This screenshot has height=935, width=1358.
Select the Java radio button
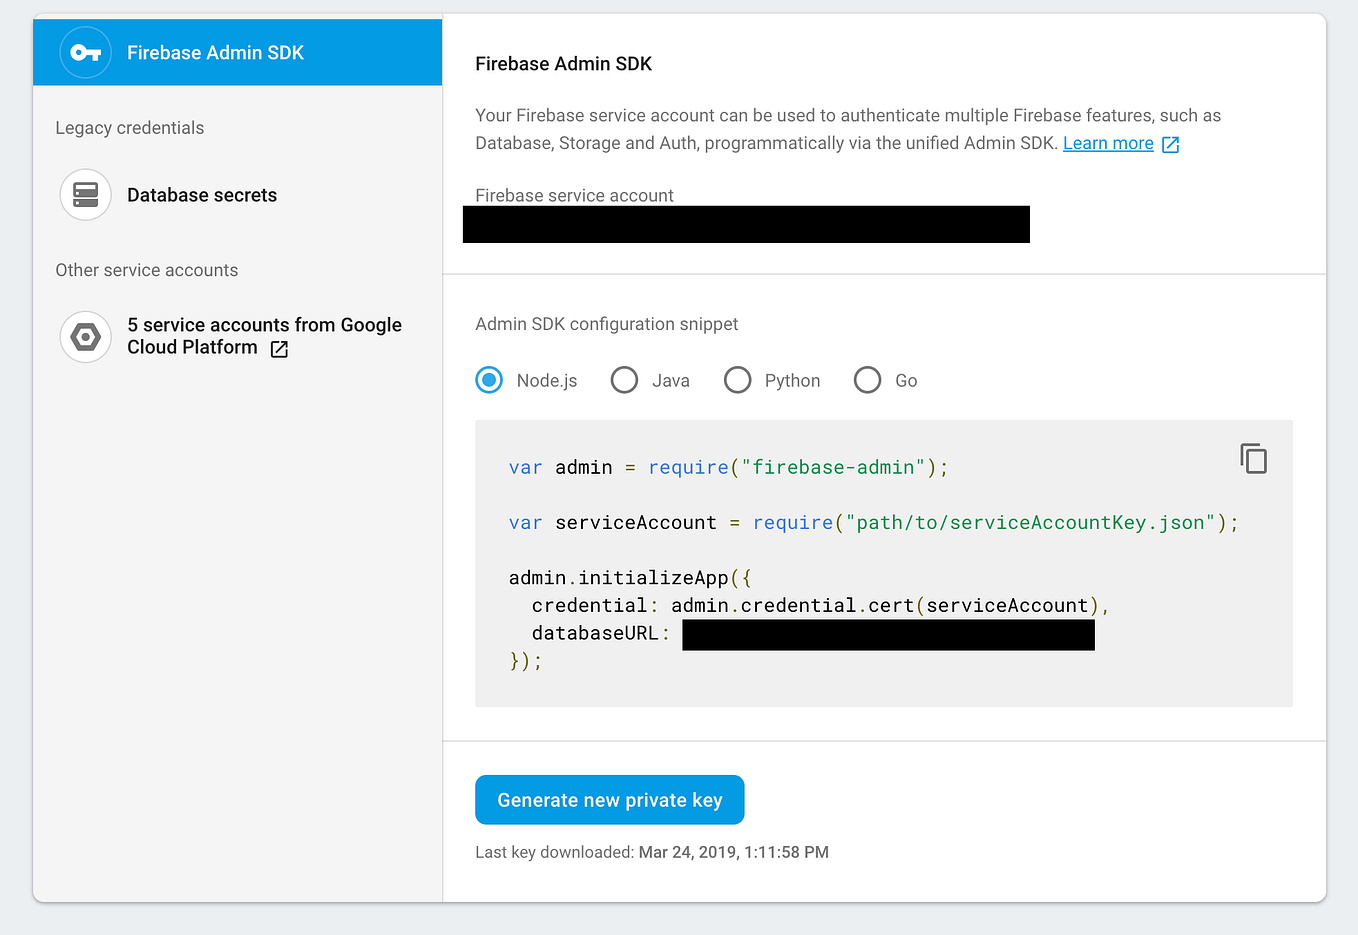(624, 380)
